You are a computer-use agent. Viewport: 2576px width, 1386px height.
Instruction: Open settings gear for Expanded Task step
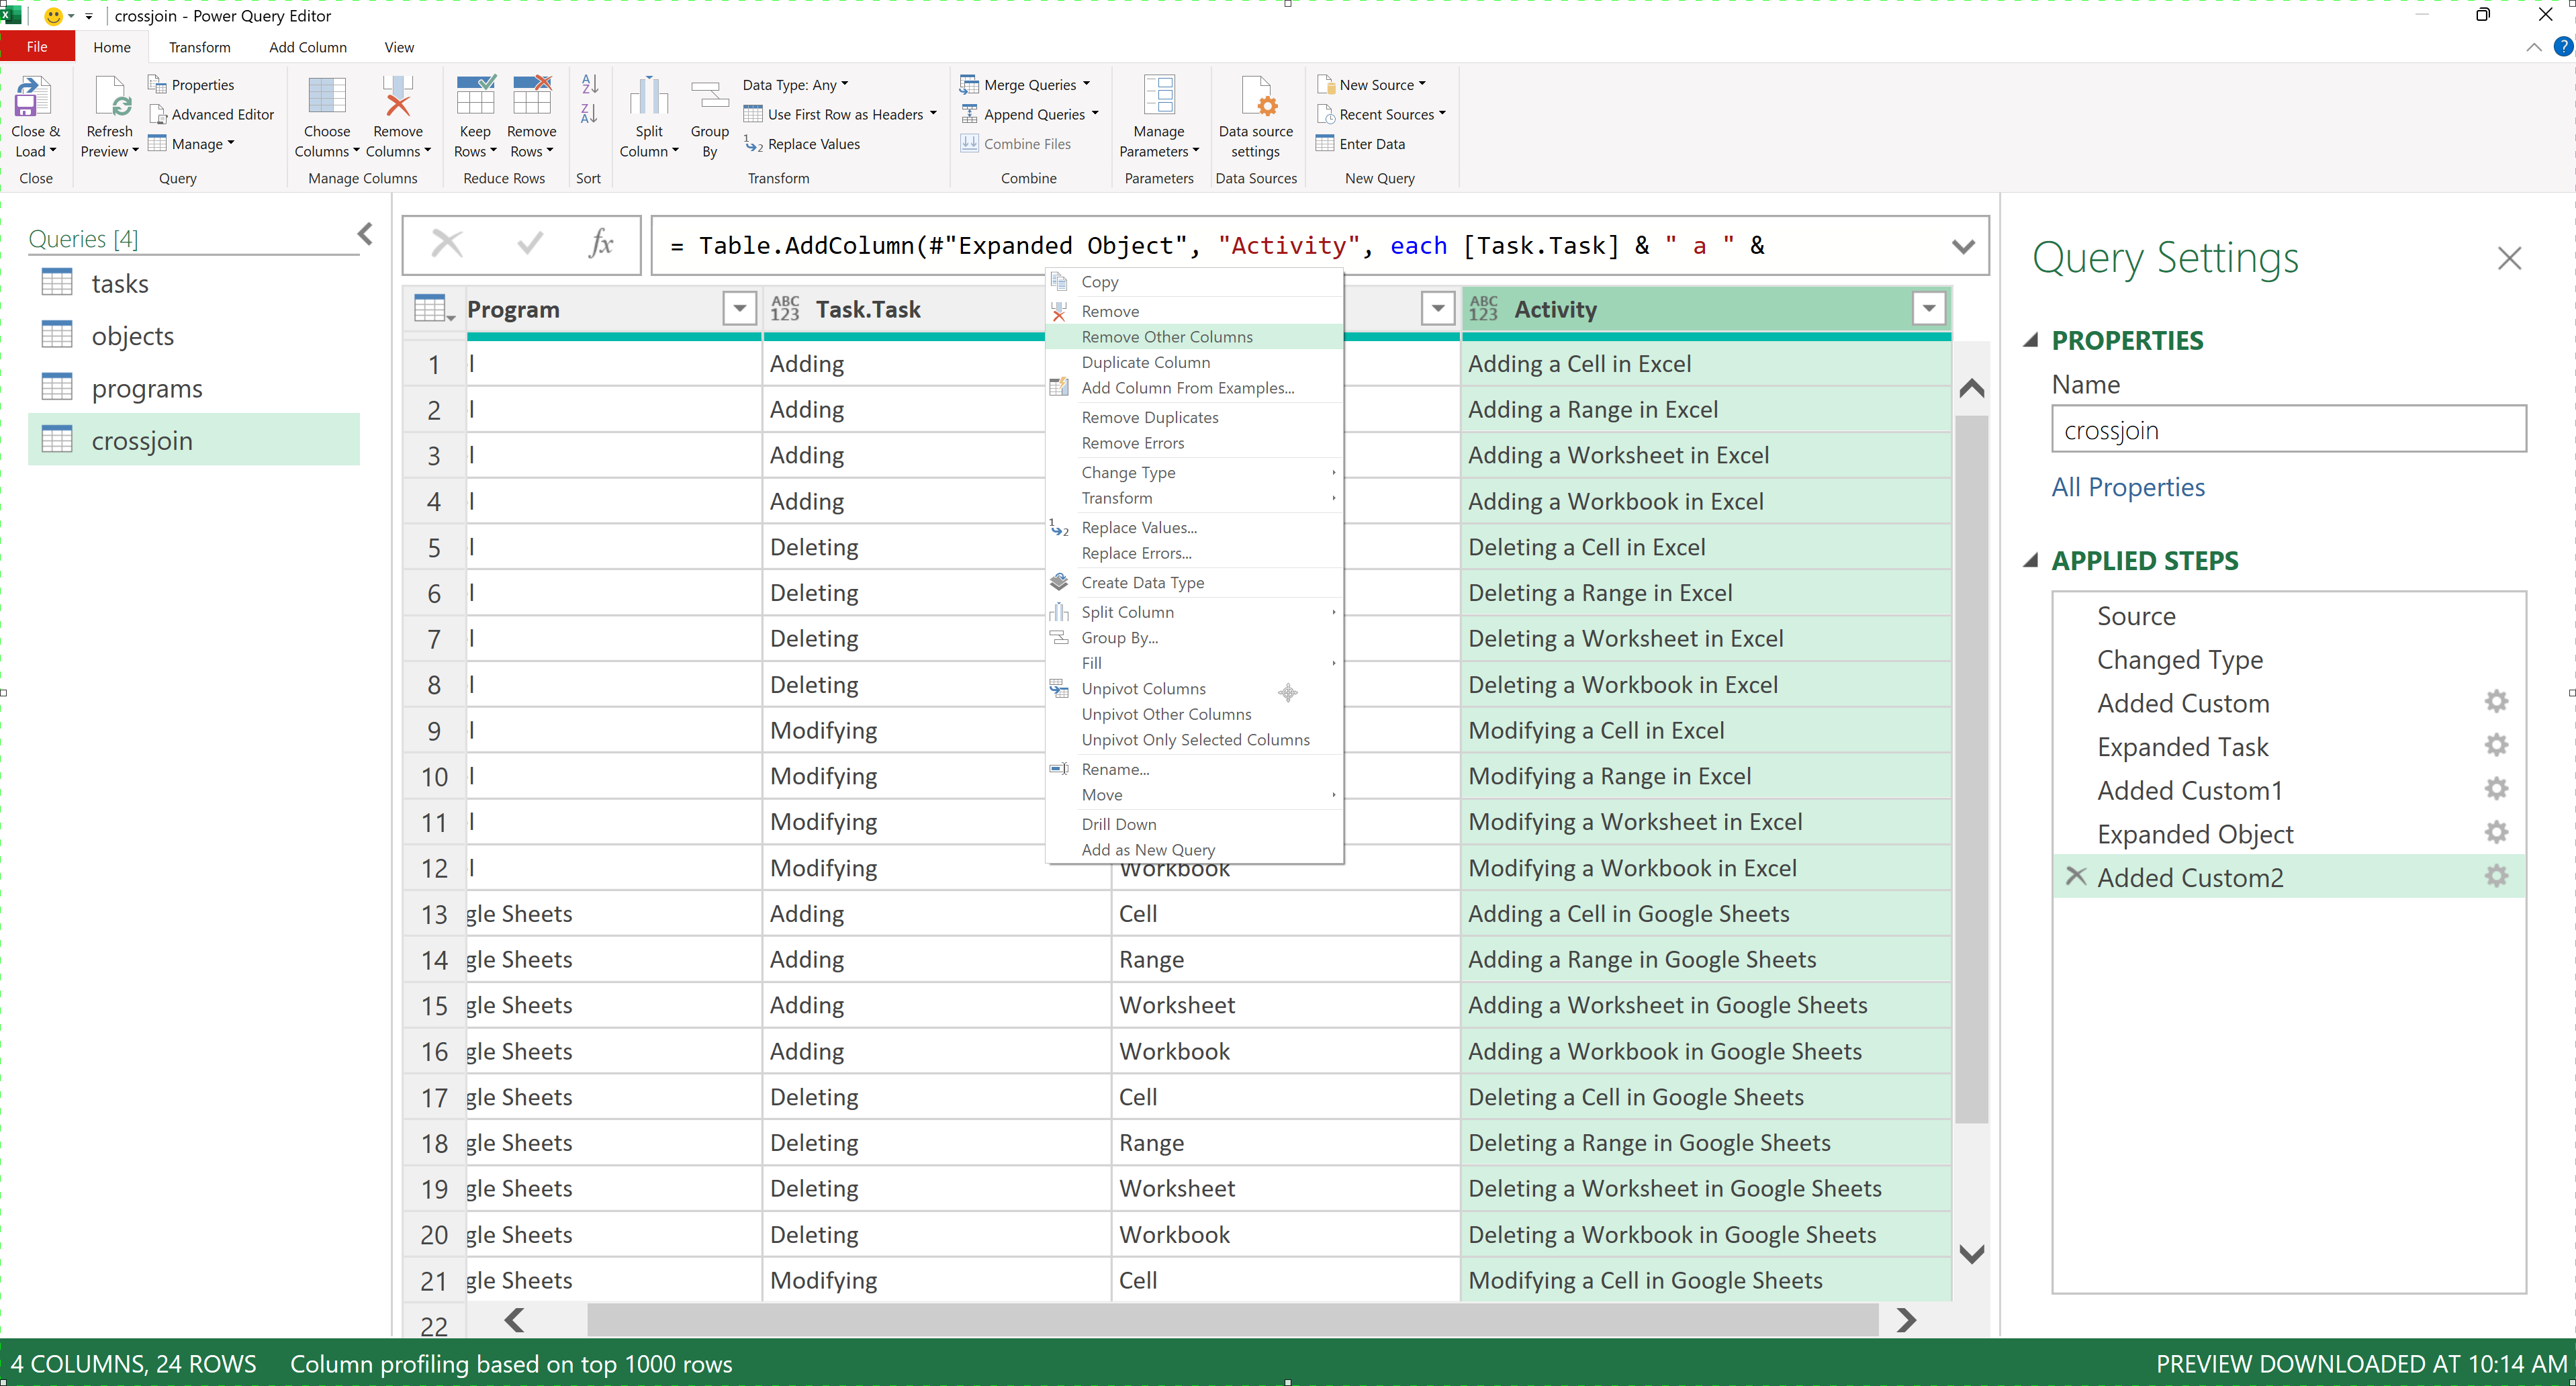[2496, 745]
